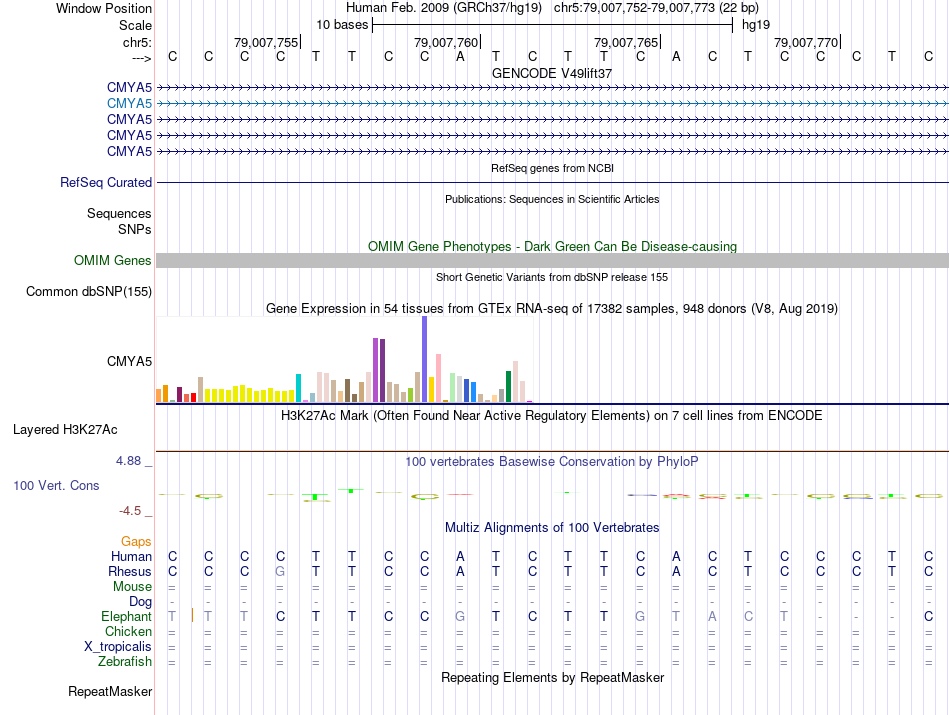Image resolution: width=950 pixels, height=715 pixels.
Task: Click the Zebrafish species label
Action: tap(125, 662)
